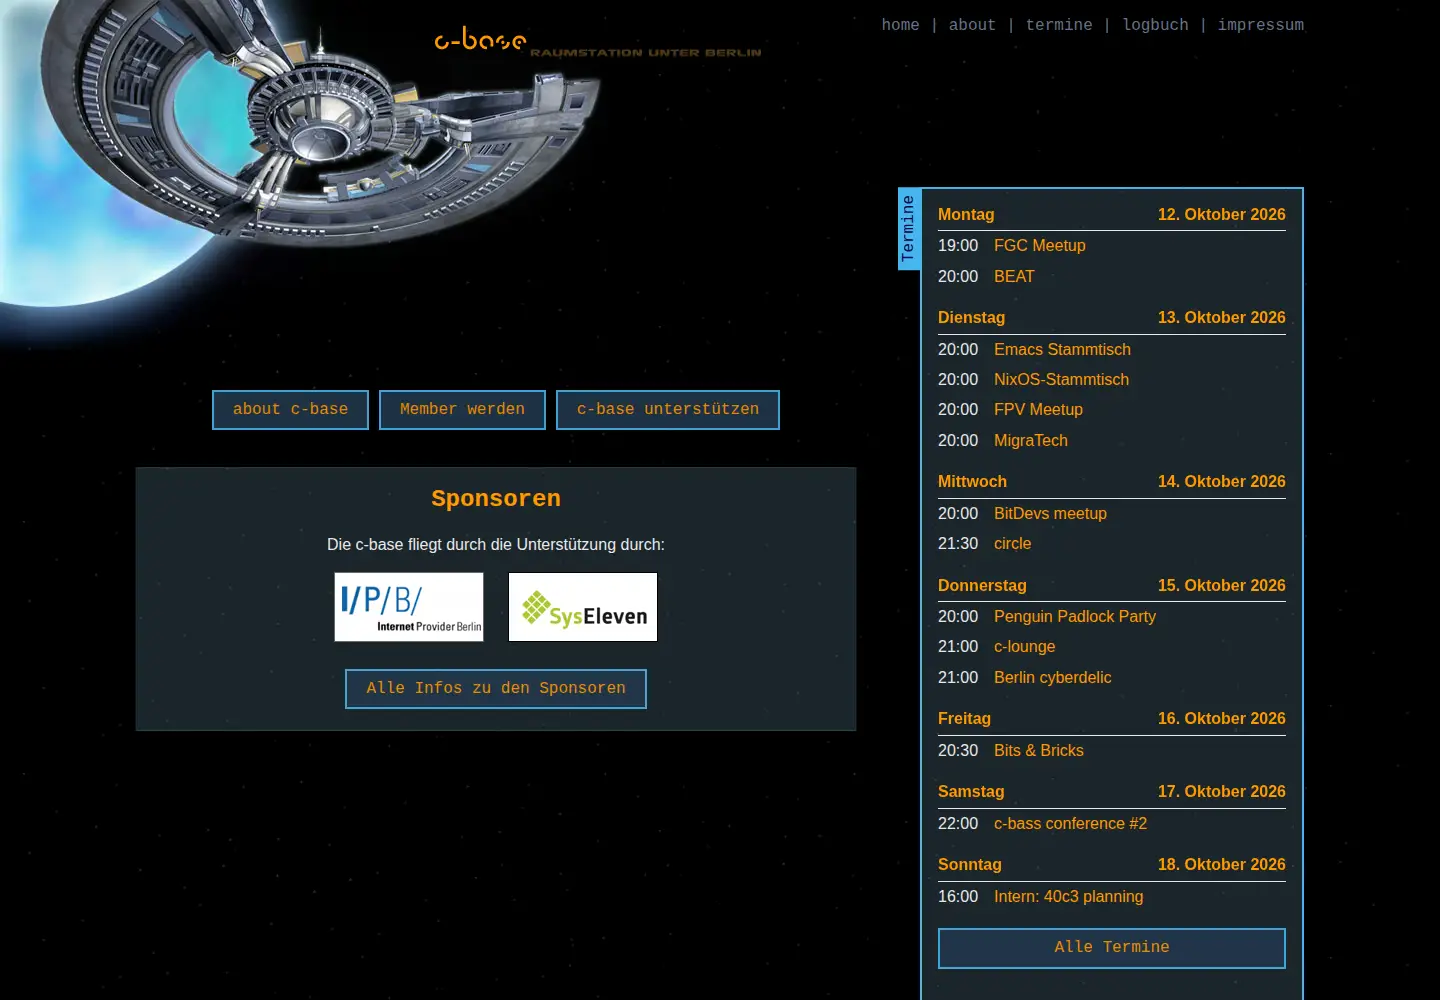Click the date 12. Oktober 2026
1440x1000 pixels.
(1221, 215)
